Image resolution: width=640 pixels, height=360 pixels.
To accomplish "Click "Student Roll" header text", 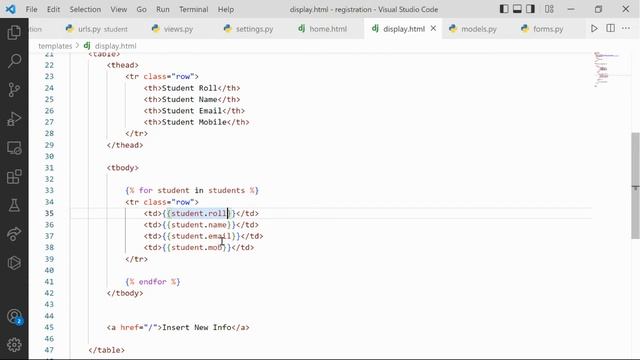I will (189, 88).
